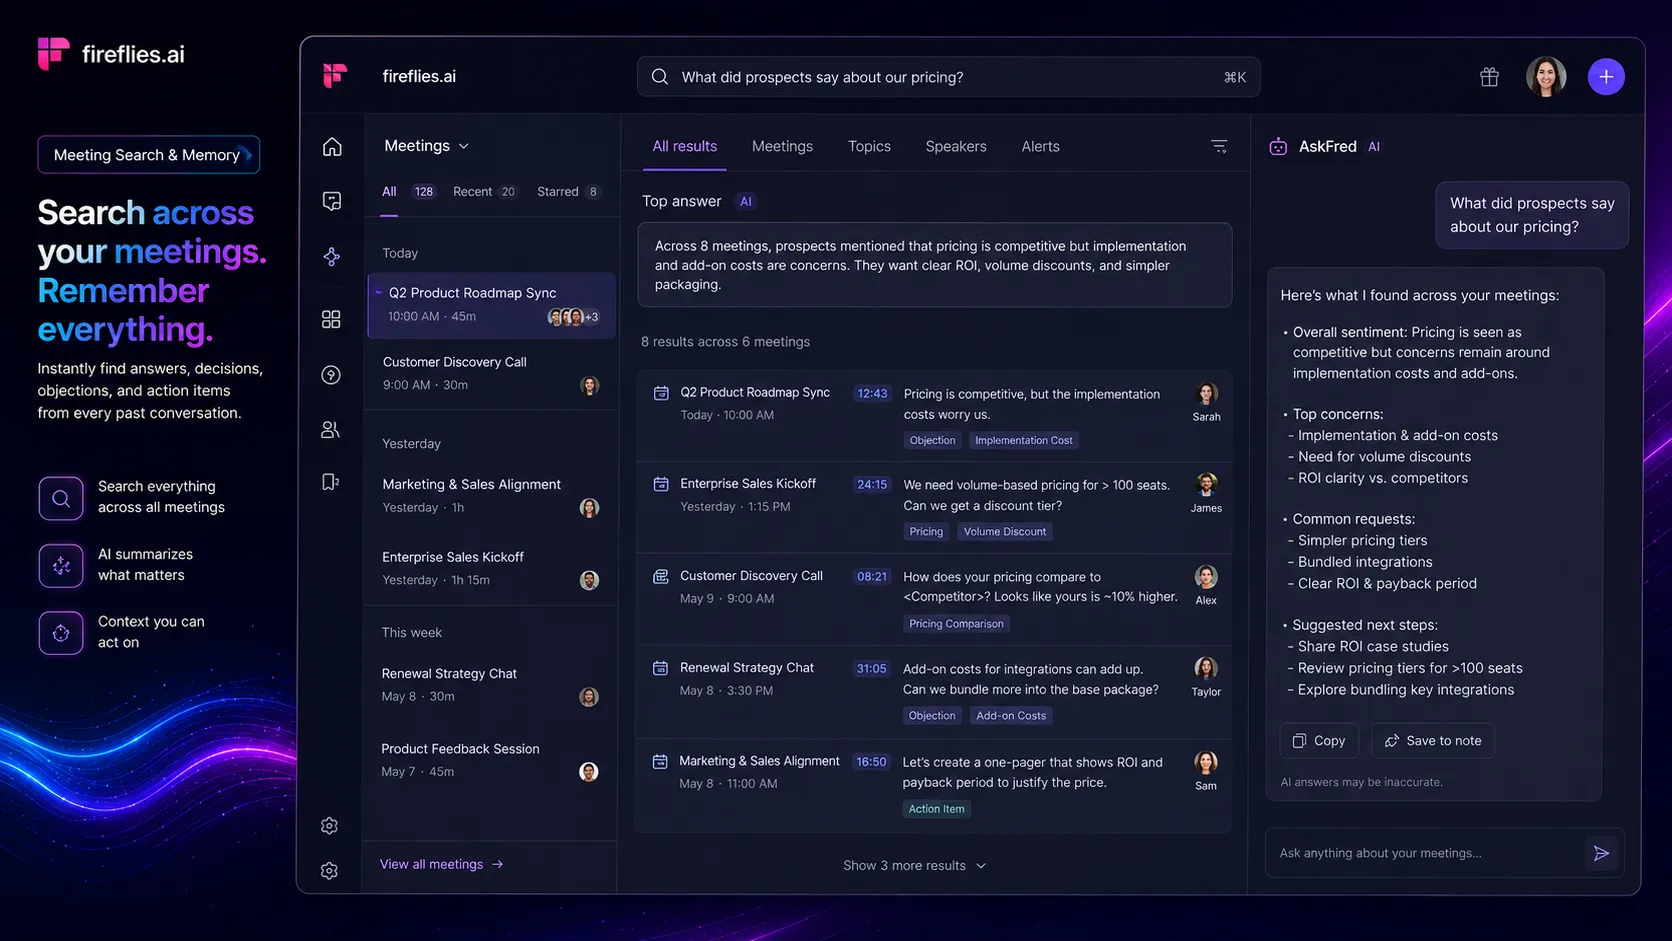Click the purple plus button
Screen dimensions: 1672x941
tap(1606, 77)
